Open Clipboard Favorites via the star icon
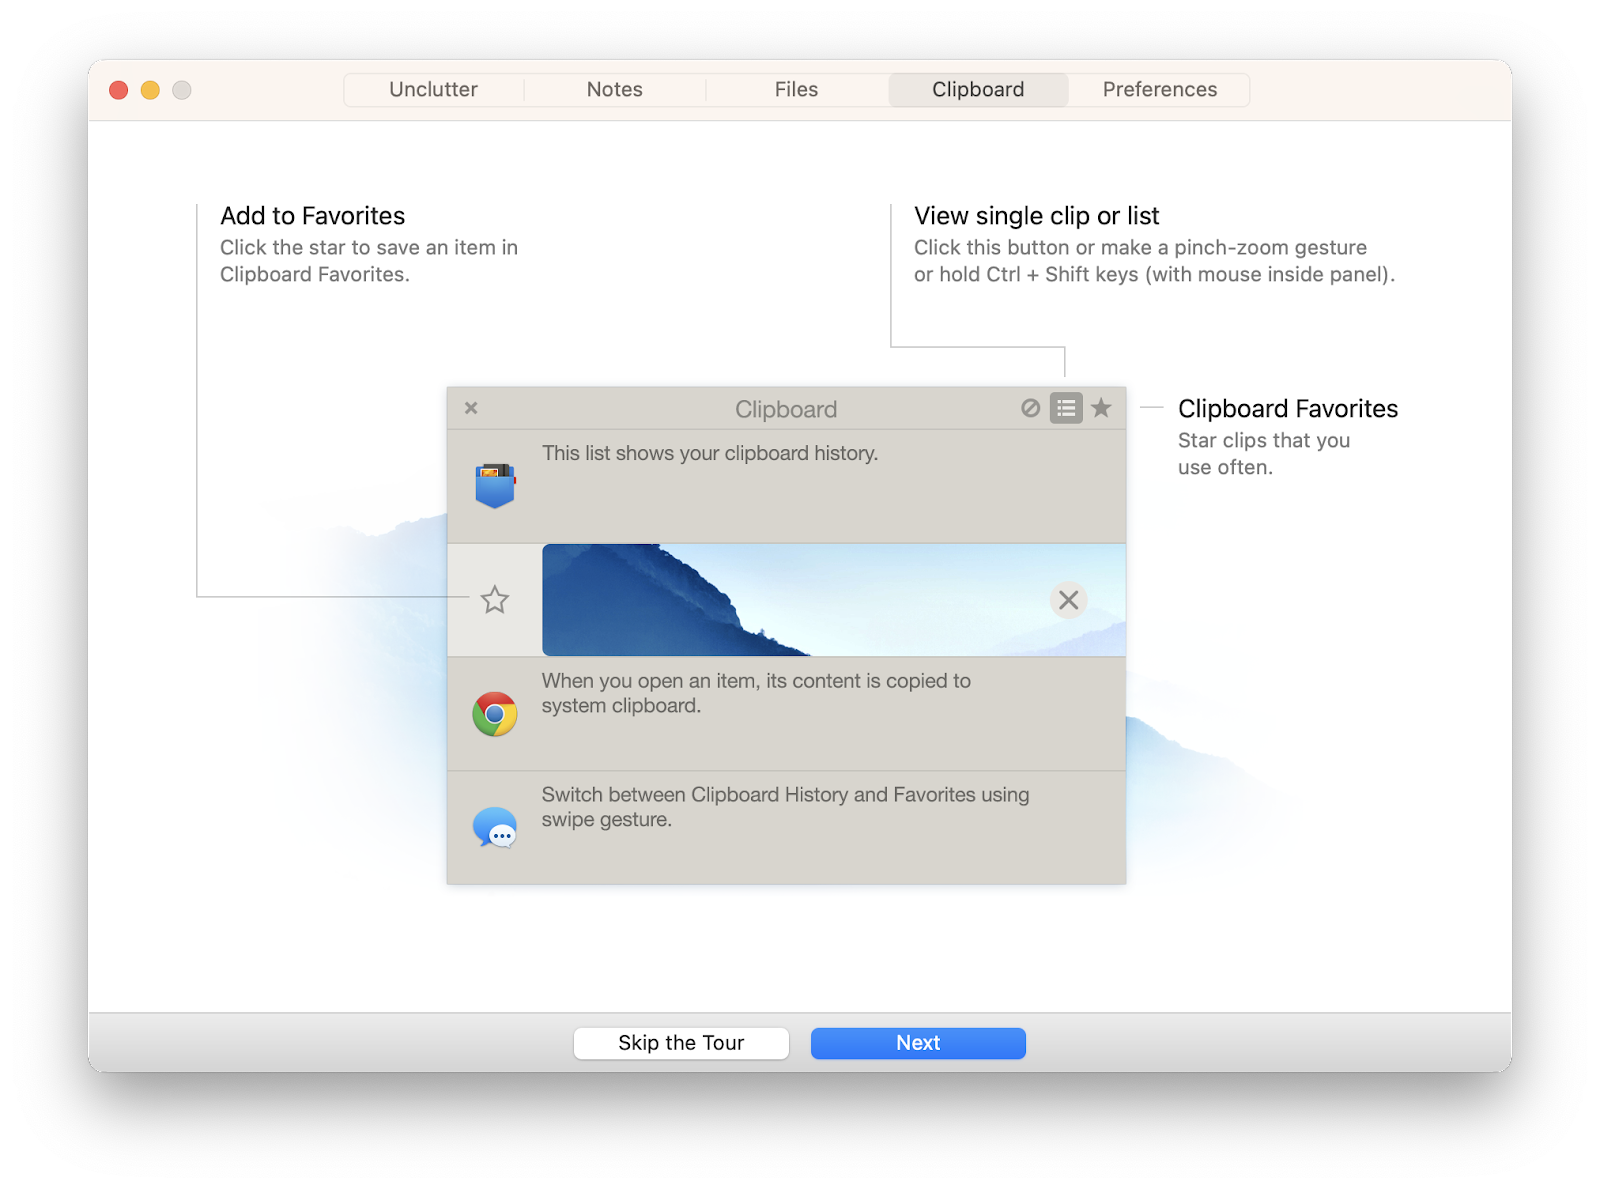Image resolution: width=1600 pixels, height=1189 pixels. coord(1102,408)
